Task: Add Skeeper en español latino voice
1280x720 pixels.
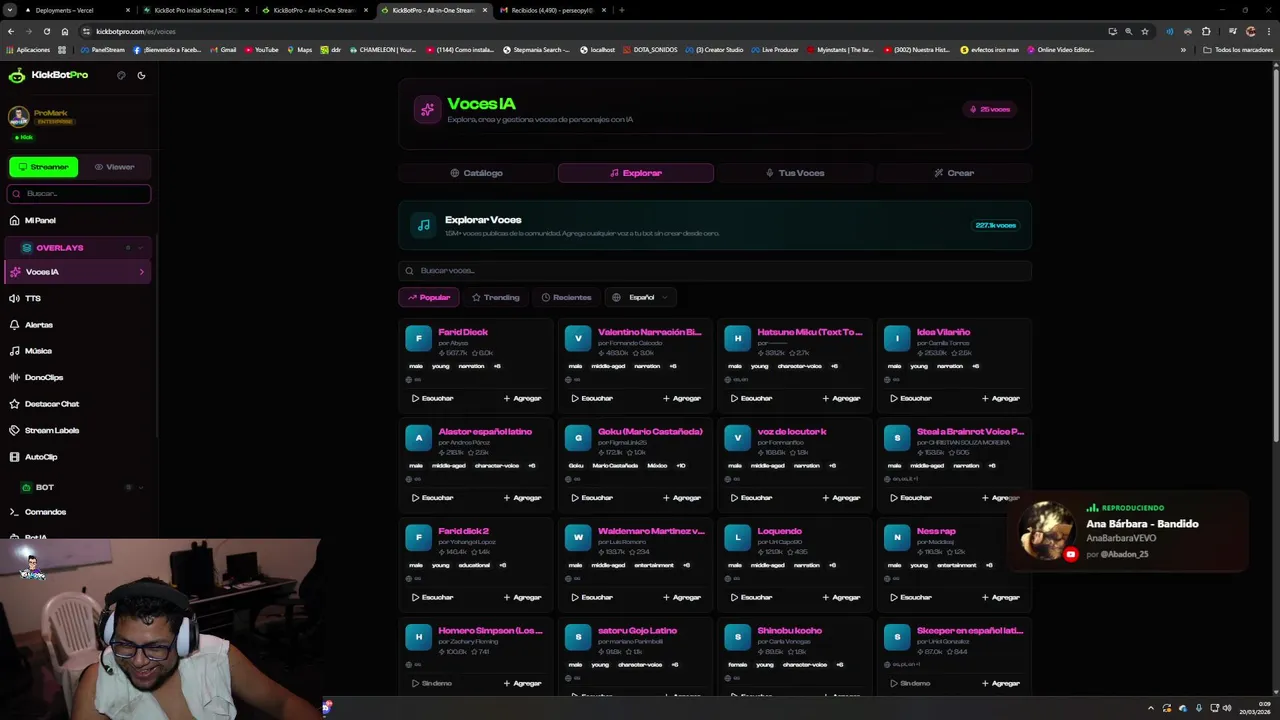Action: 1000,683
